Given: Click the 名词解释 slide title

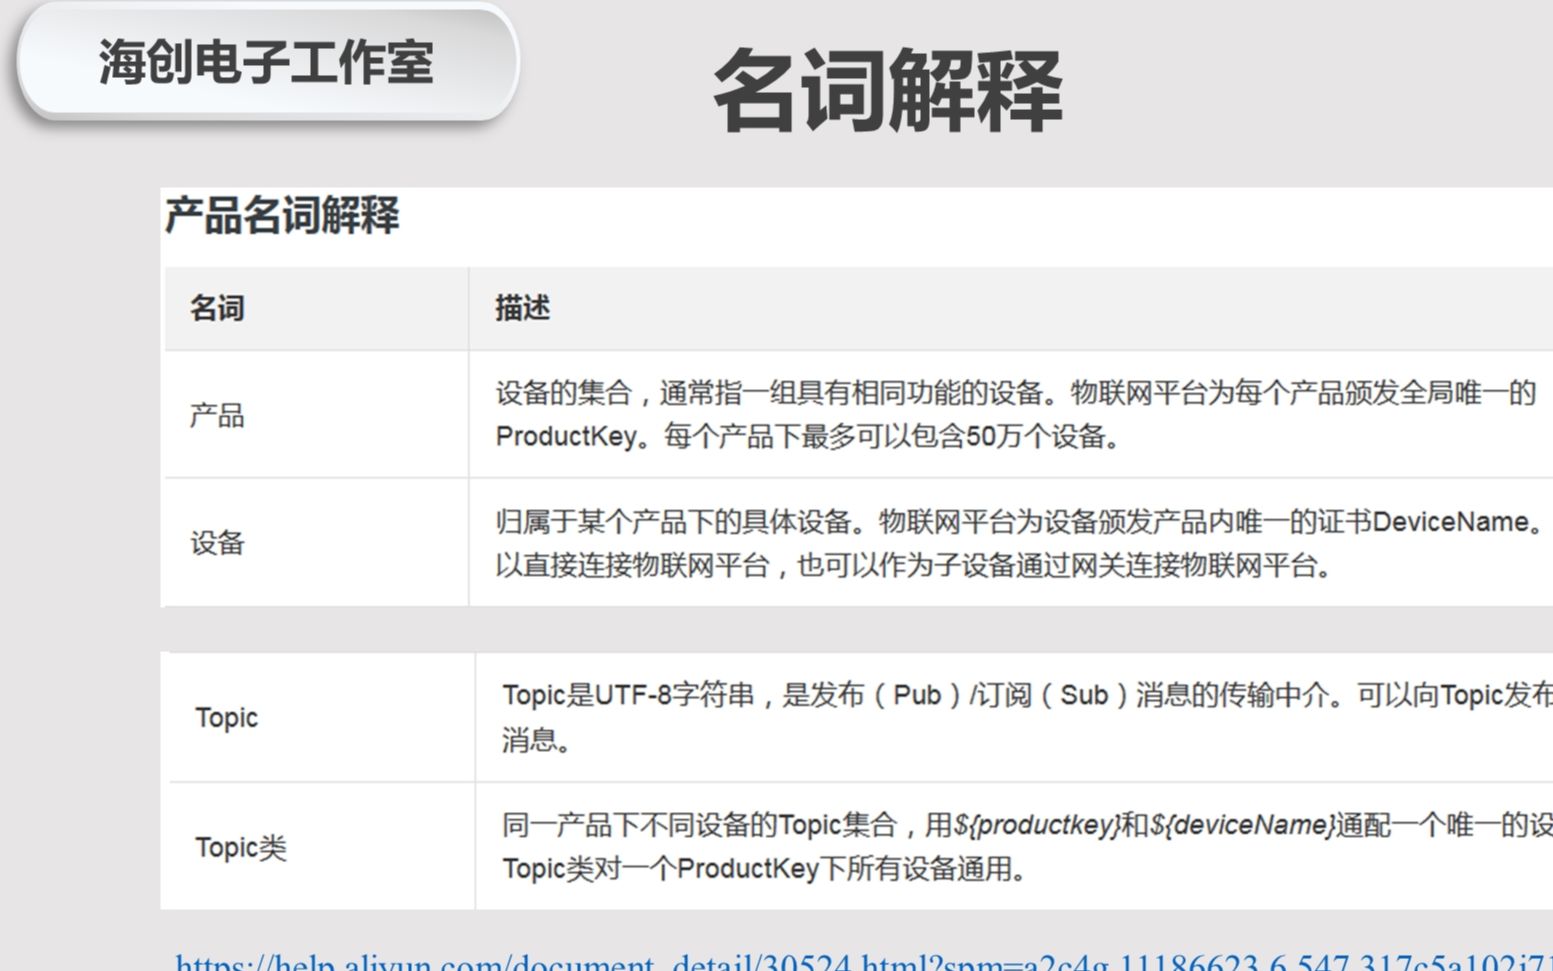Looking at the screenshot, I should pyautogui.click(x=888, y=91).
